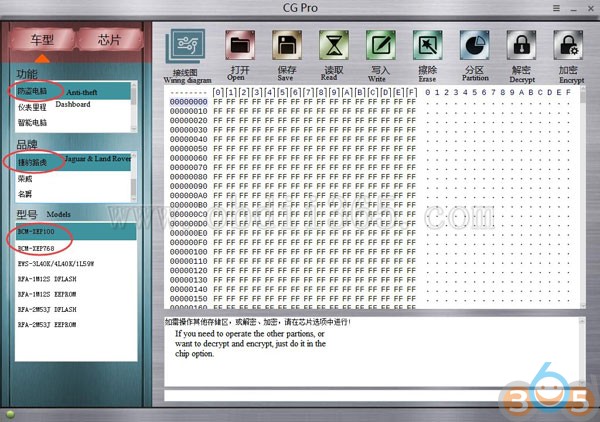Viewport: 600px width, 422px height.
Task: Click the Open file folder icon
Action: [x=240, y=45]
